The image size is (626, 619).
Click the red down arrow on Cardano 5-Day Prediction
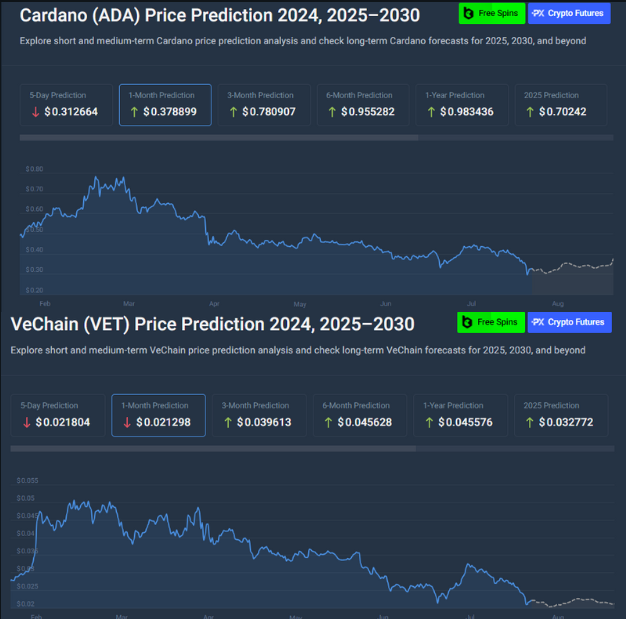(x=35, y=112)
